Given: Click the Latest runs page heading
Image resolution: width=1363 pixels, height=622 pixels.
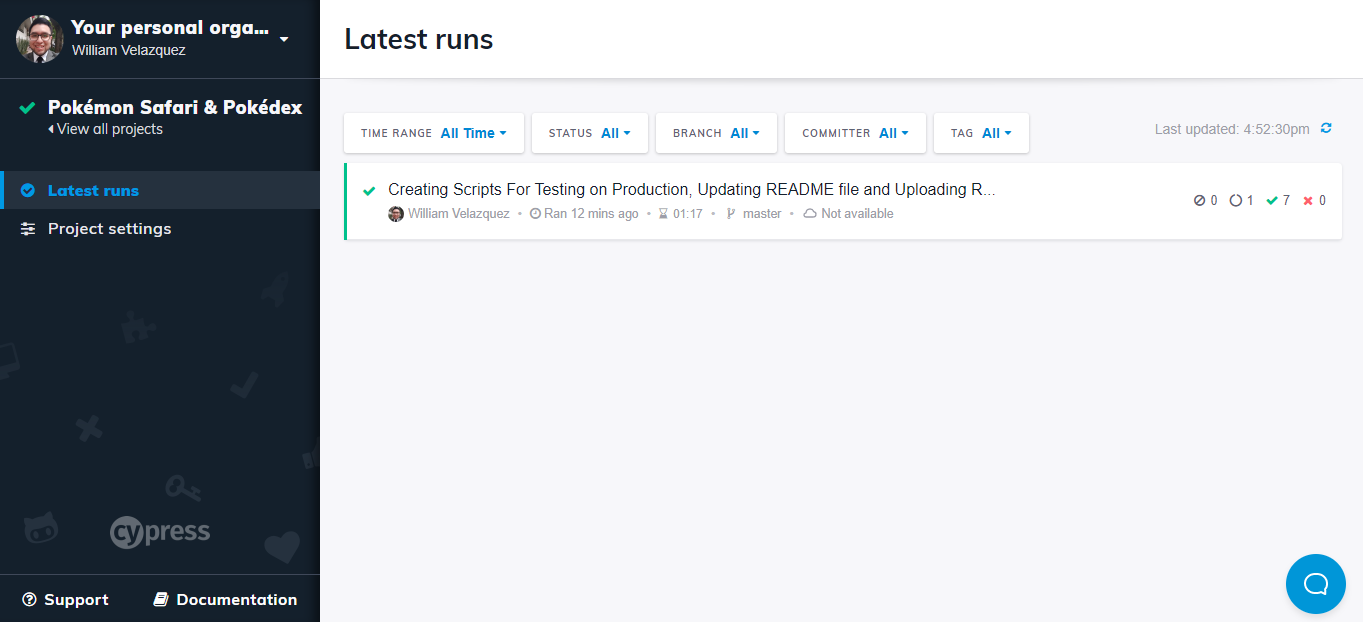Looking at the screenshot, I should (419, 39).
